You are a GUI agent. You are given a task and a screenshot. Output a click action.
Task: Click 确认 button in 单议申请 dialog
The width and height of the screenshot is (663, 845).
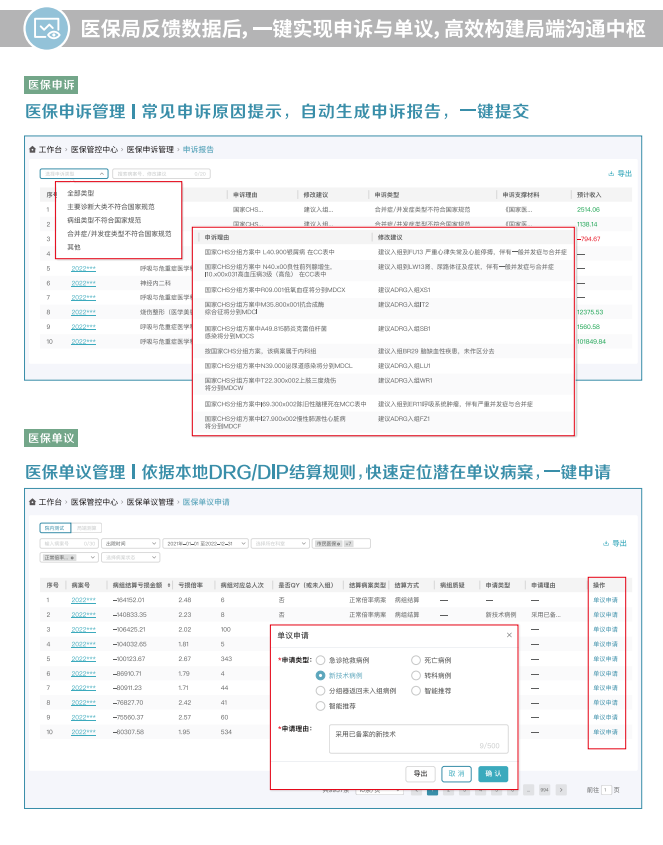(x=492, y=773)
